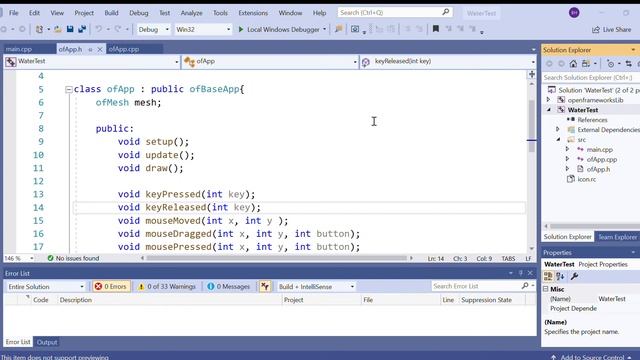Open the Build menu
The height and width of the screenshot is (360, 640).
click(x=111, y=13)
